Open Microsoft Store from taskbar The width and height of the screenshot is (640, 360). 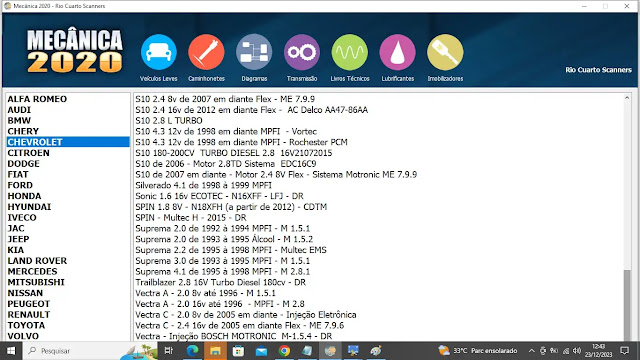tap(238, 351)
